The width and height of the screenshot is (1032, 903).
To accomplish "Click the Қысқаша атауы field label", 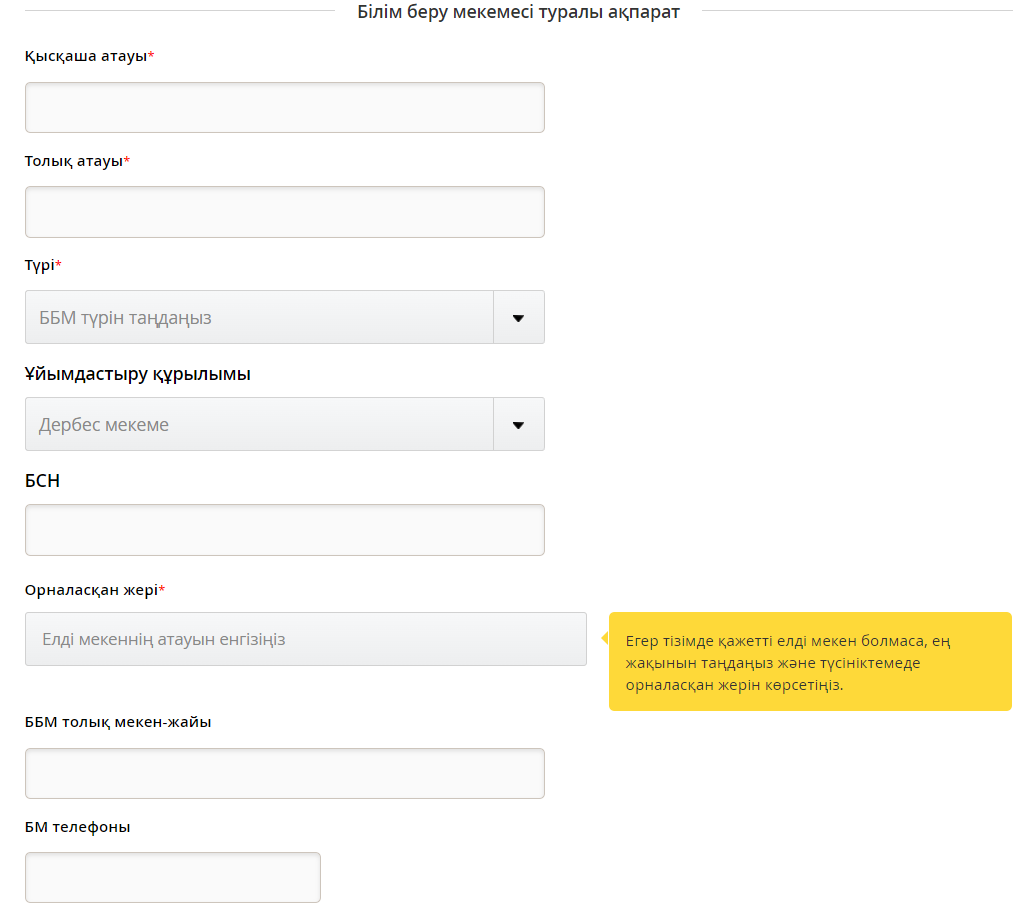I will coord(86,56).
